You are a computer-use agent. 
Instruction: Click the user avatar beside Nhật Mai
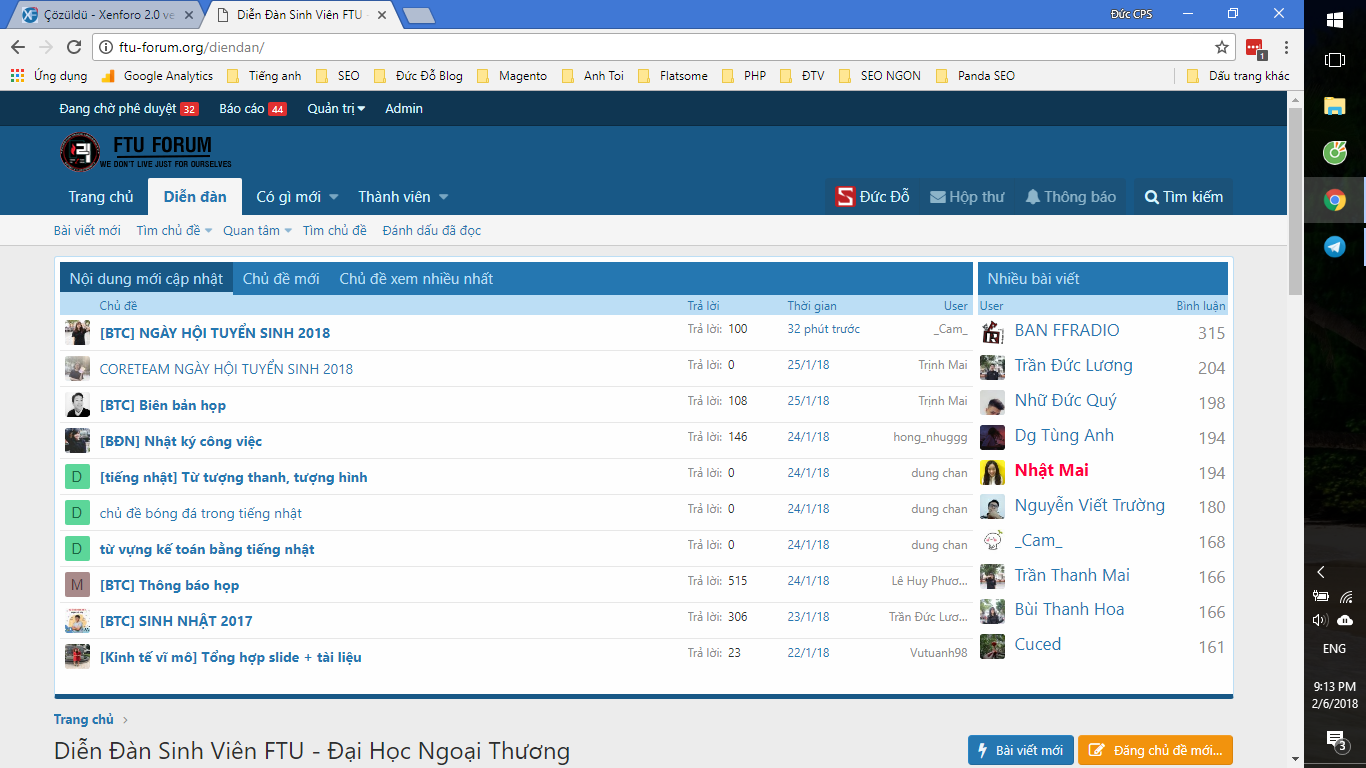click(992, 472)
